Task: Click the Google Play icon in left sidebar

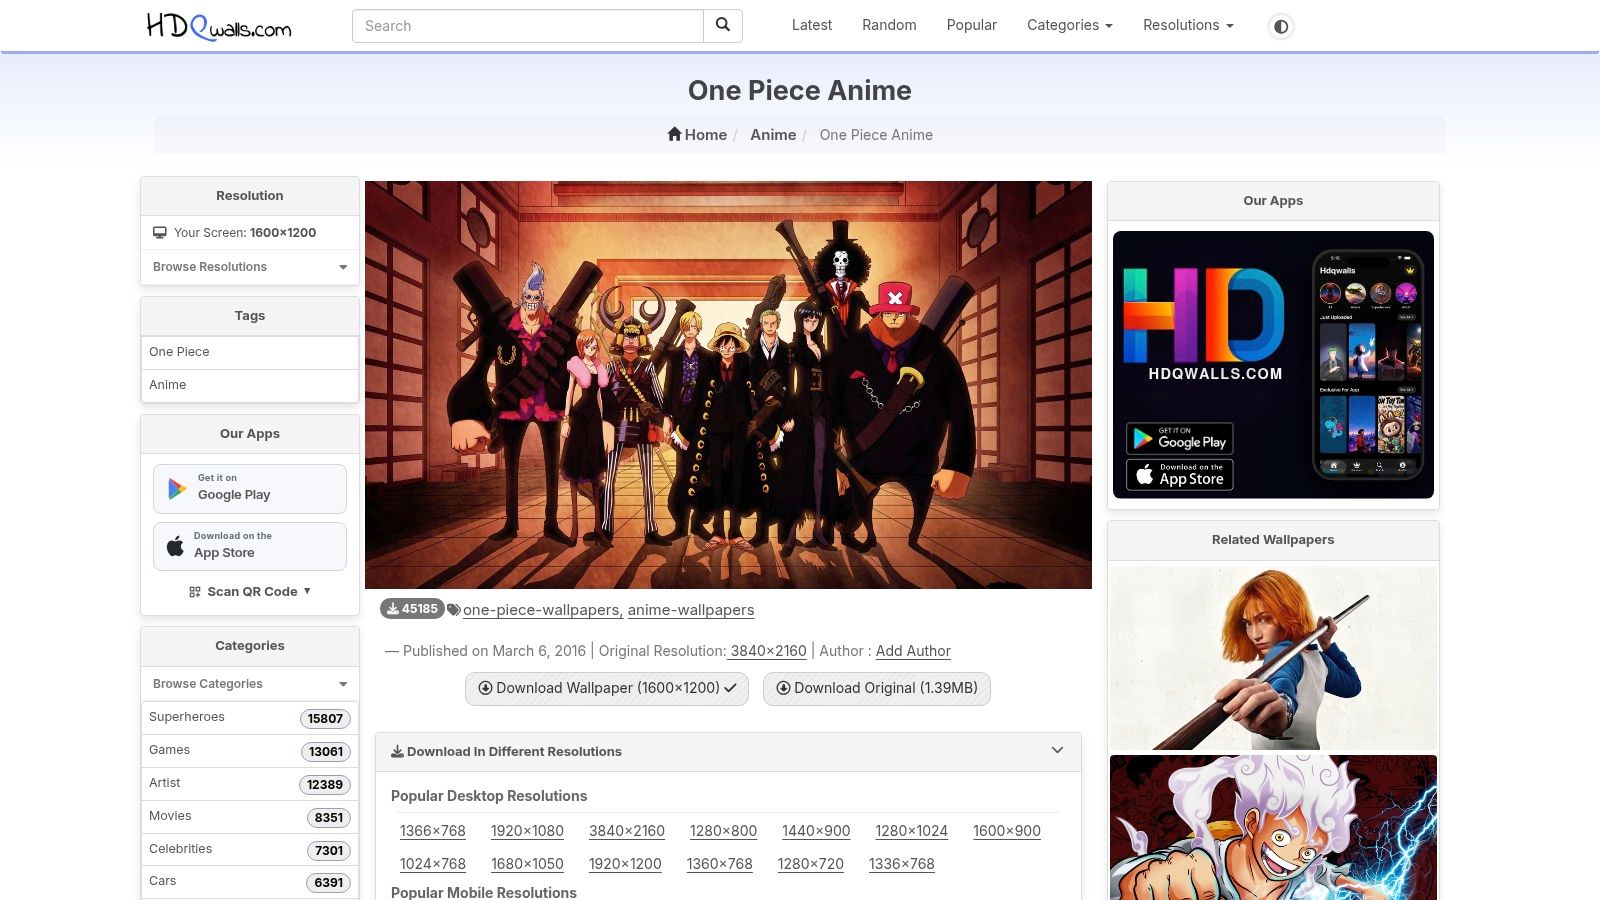Action: click(x=177, y=488)
